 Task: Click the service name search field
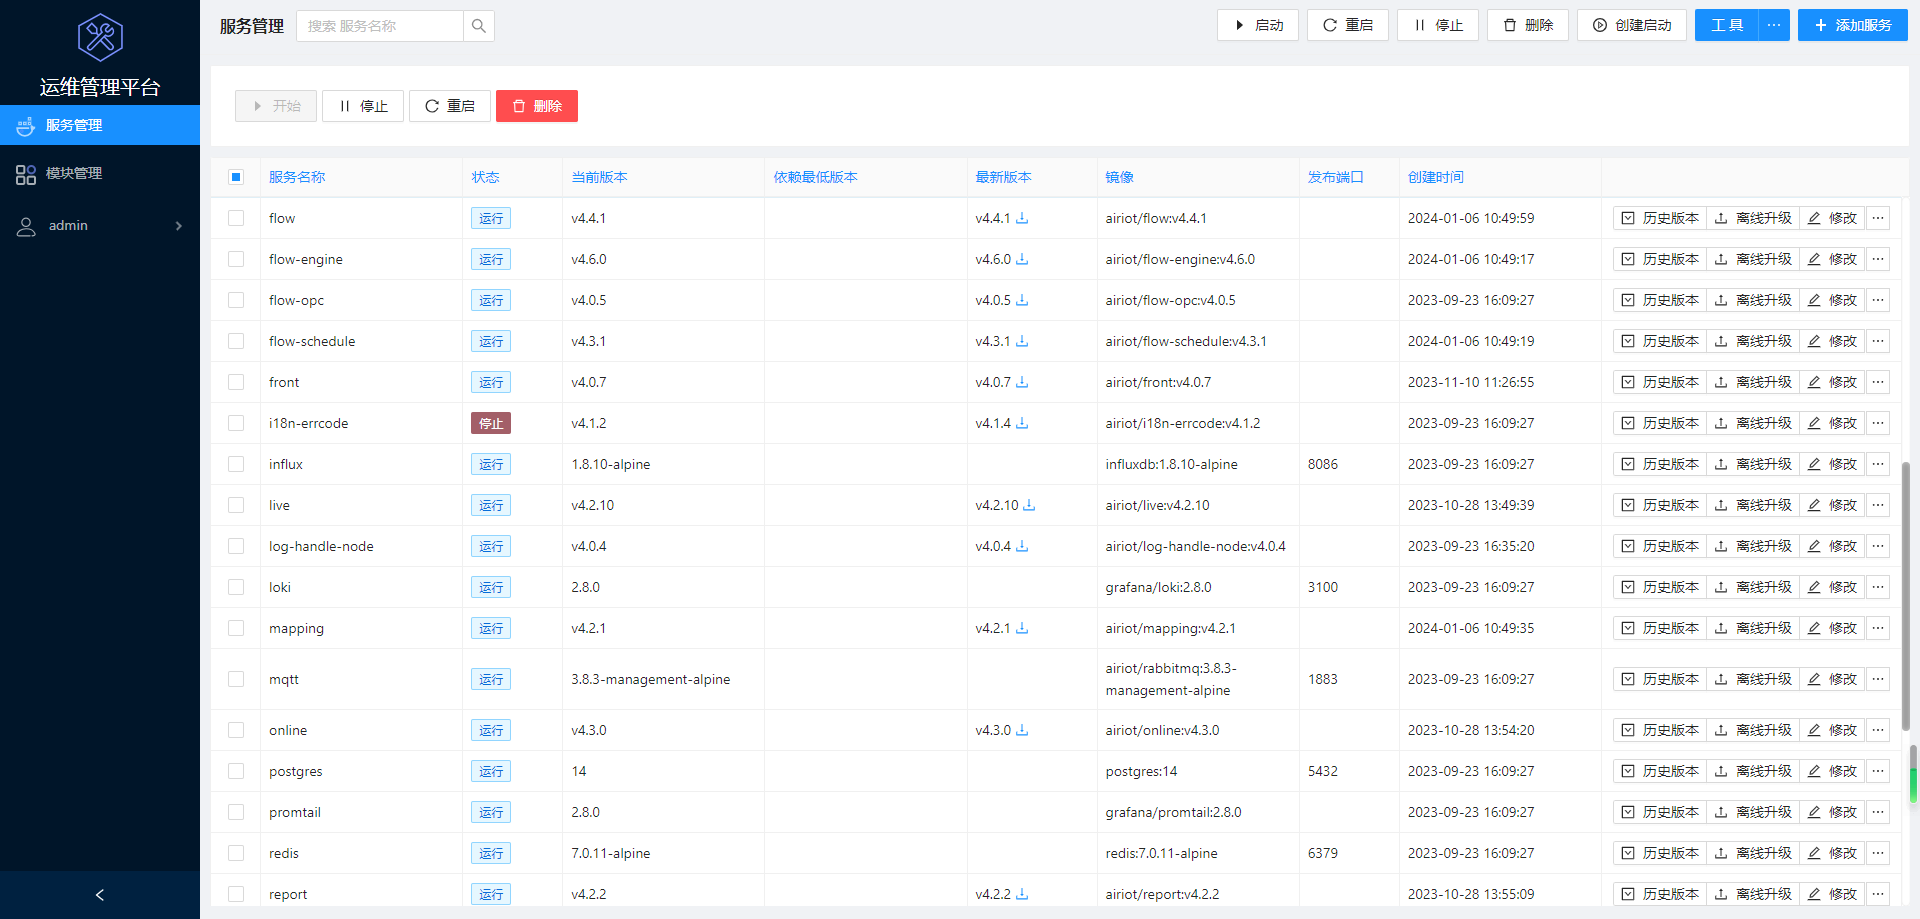pyautogui.click(x=380, y=26)
